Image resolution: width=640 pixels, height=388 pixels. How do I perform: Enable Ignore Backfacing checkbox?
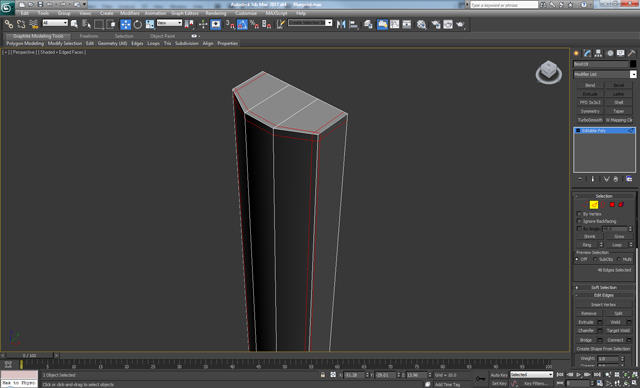(579, 221)
